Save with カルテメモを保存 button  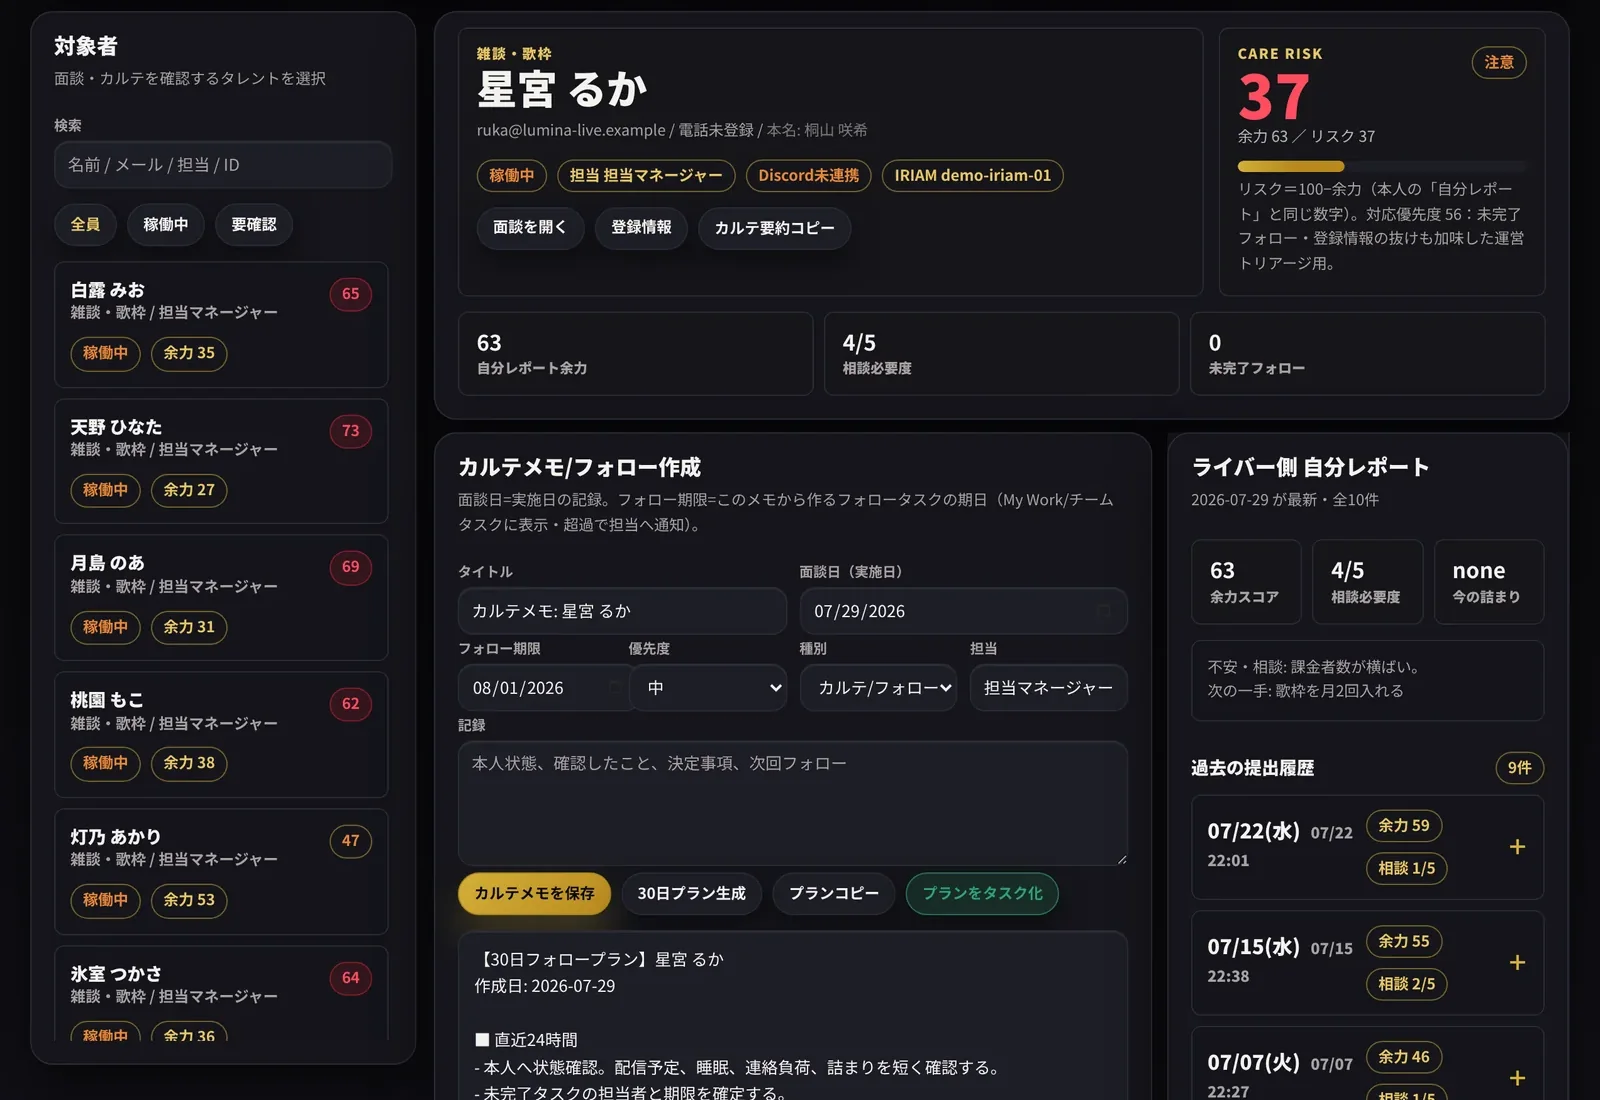coord(534,894)
